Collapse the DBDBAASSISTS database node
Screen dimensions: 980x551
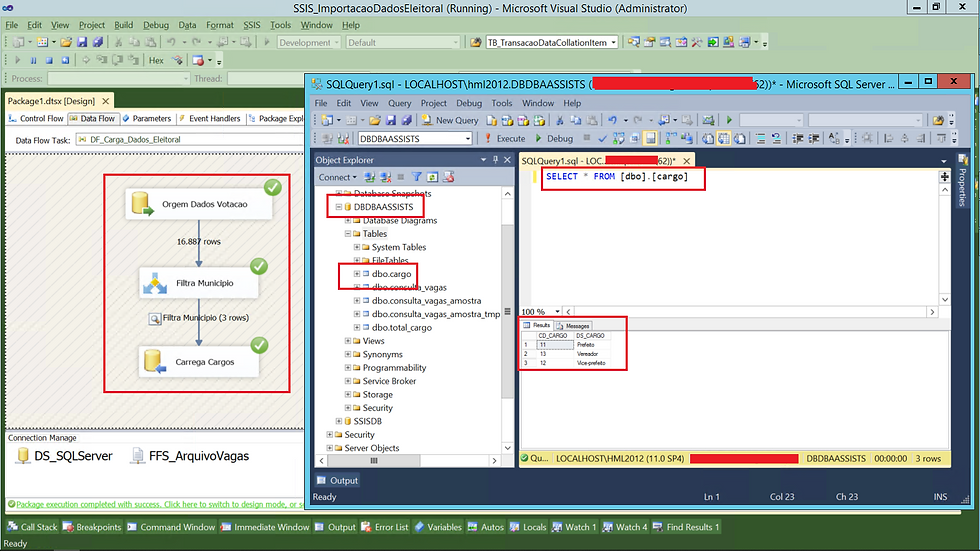(x=339, y=207)
